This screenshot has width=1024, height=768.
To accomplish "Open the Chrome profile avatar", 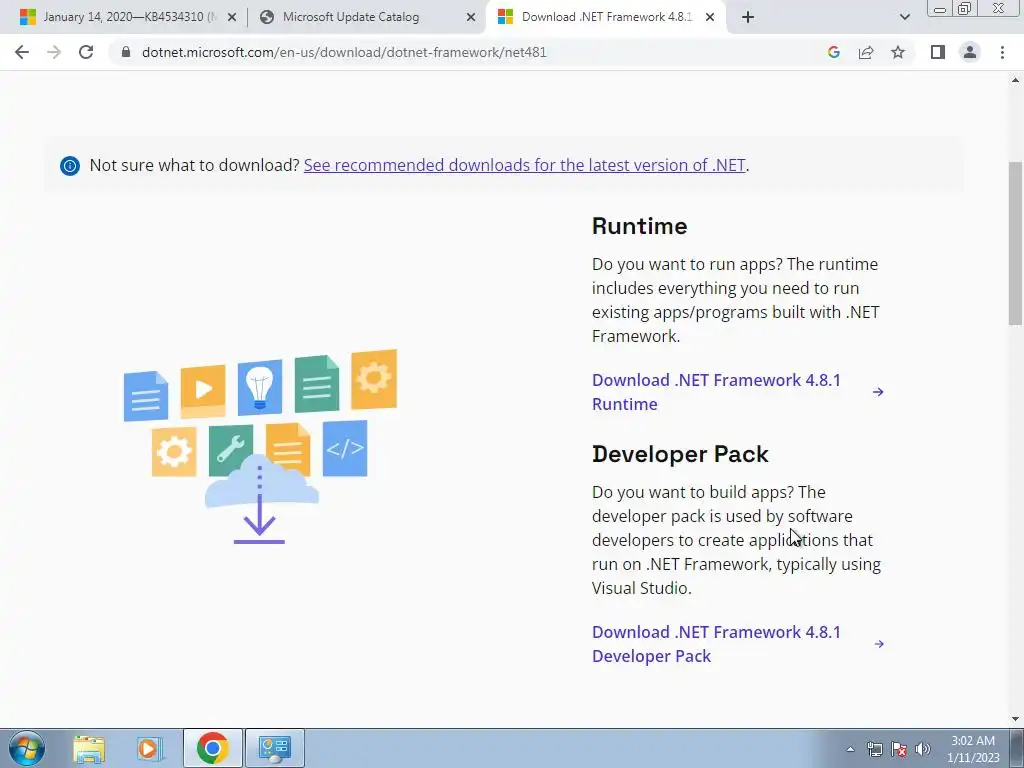I will (970, 52).
